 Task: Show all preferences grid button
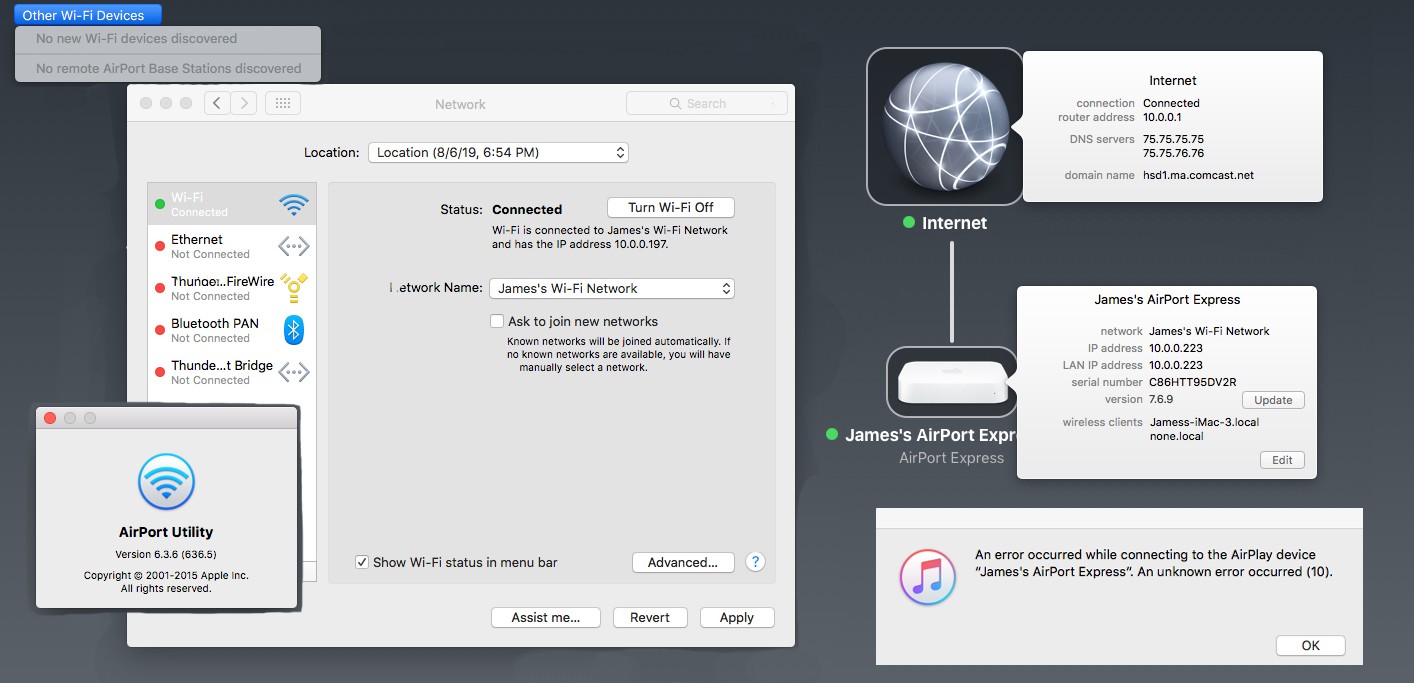coord(283,103)
